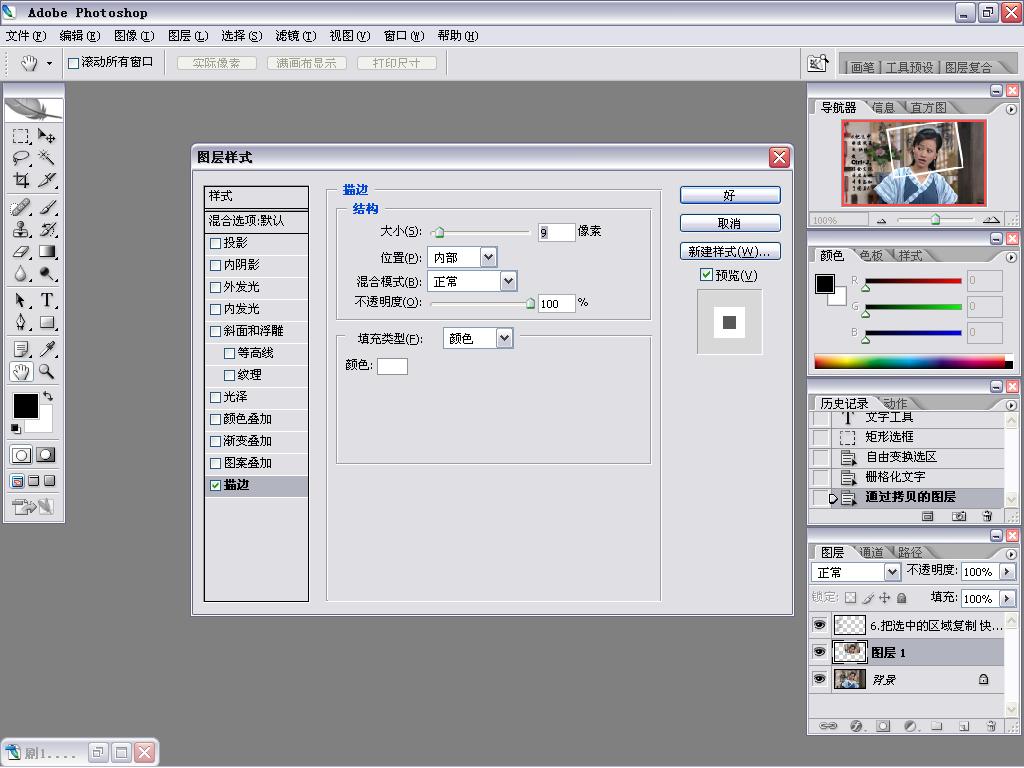
Task: Open the layer 填充 arrow flyout
Action: (1007, 598)
